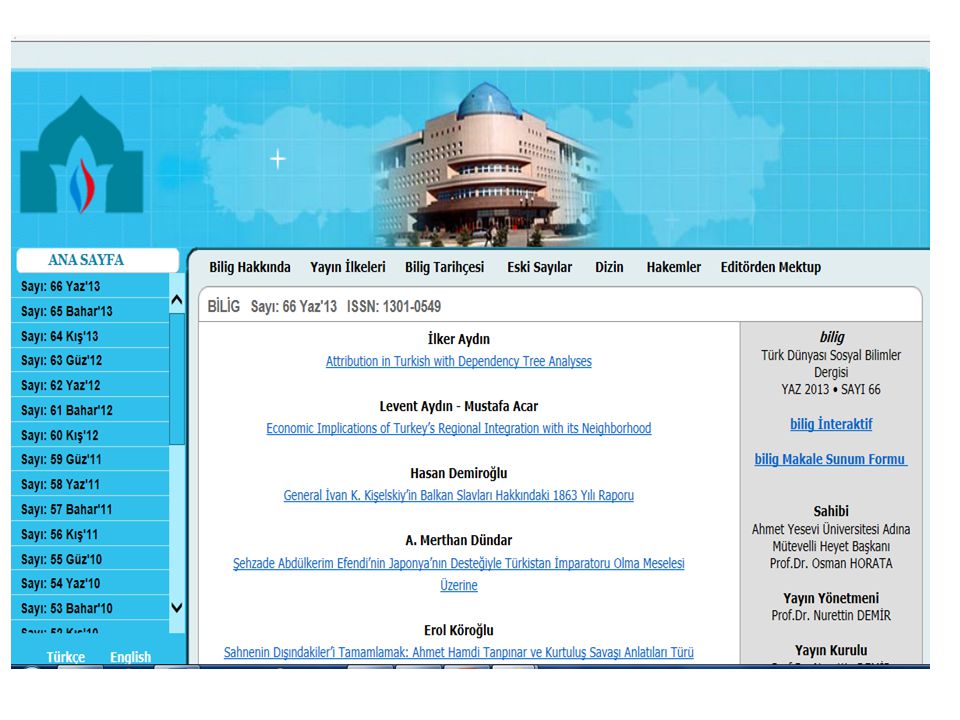This screenshot has height=720, width=960.
Task: Click Prof.Dr. Nurettin DEMİR name
Action: tap(831, 615)
